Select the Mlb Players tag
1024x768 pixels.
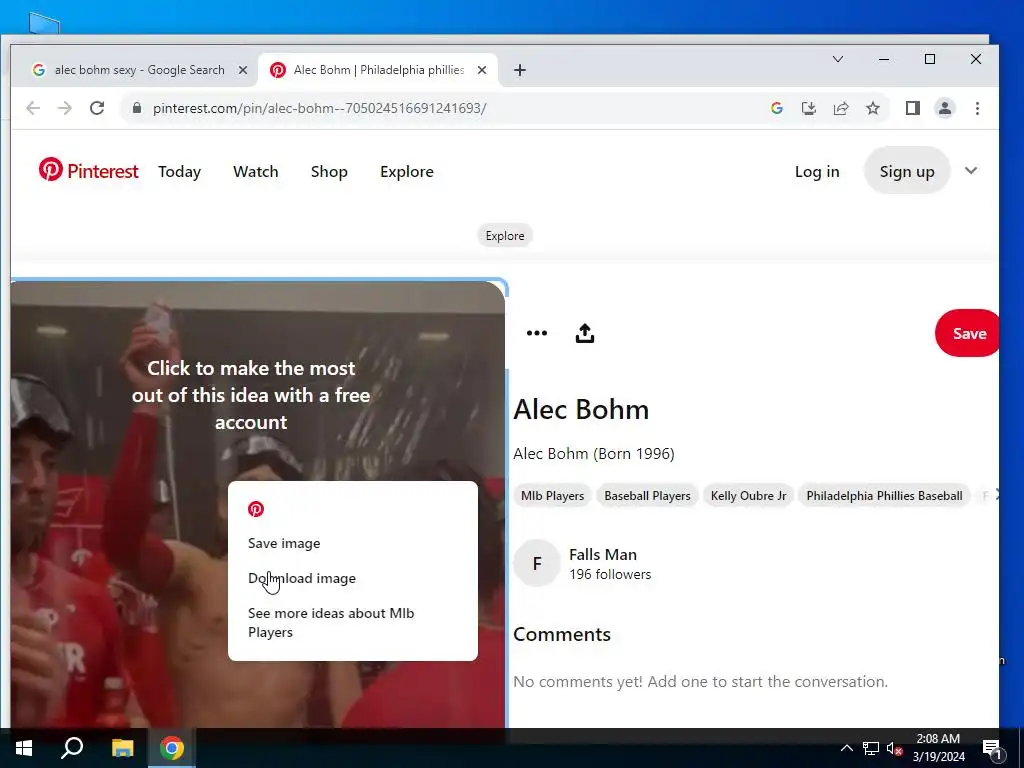coord(552,496)
